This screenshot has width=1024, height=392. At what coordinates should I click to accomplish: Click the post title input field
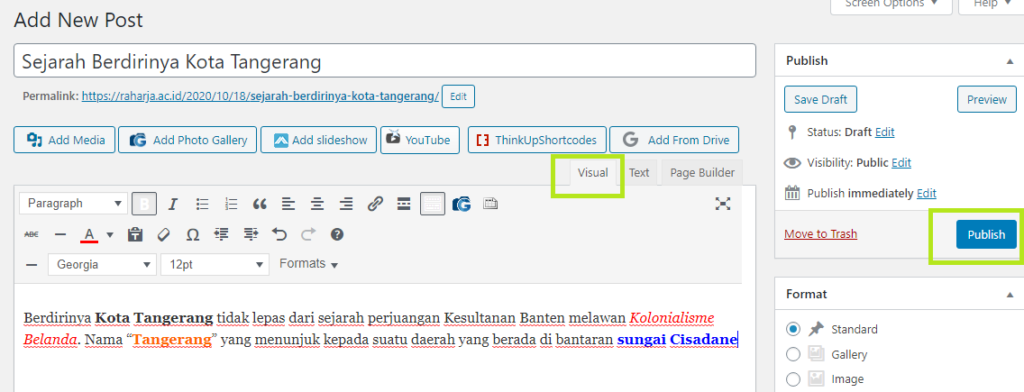[385, 61]
